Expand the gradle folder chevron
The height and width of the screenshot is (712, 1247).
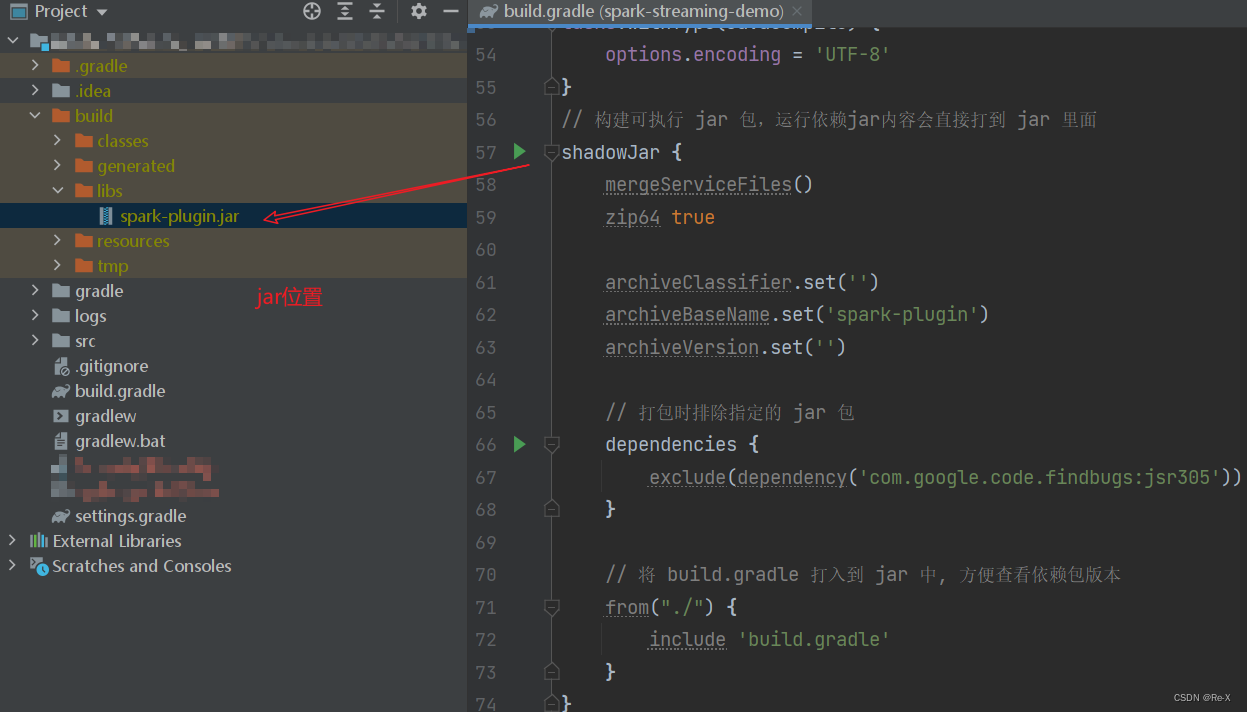[x=35, y=291]
